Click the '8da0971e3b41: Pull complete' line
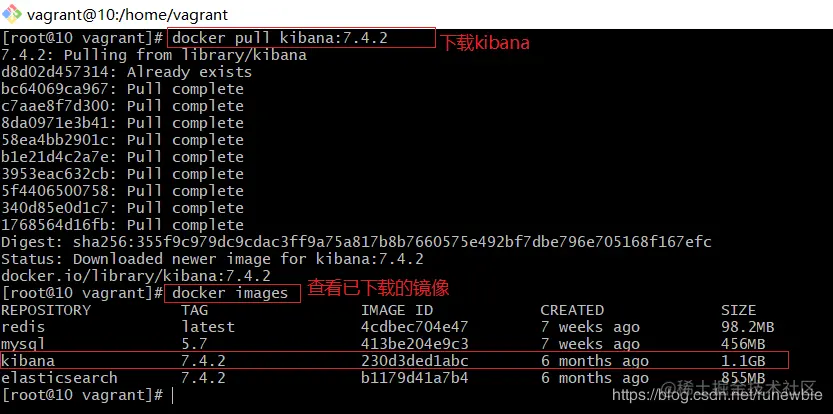Viewport: 833px width, 414px height. 122,123
